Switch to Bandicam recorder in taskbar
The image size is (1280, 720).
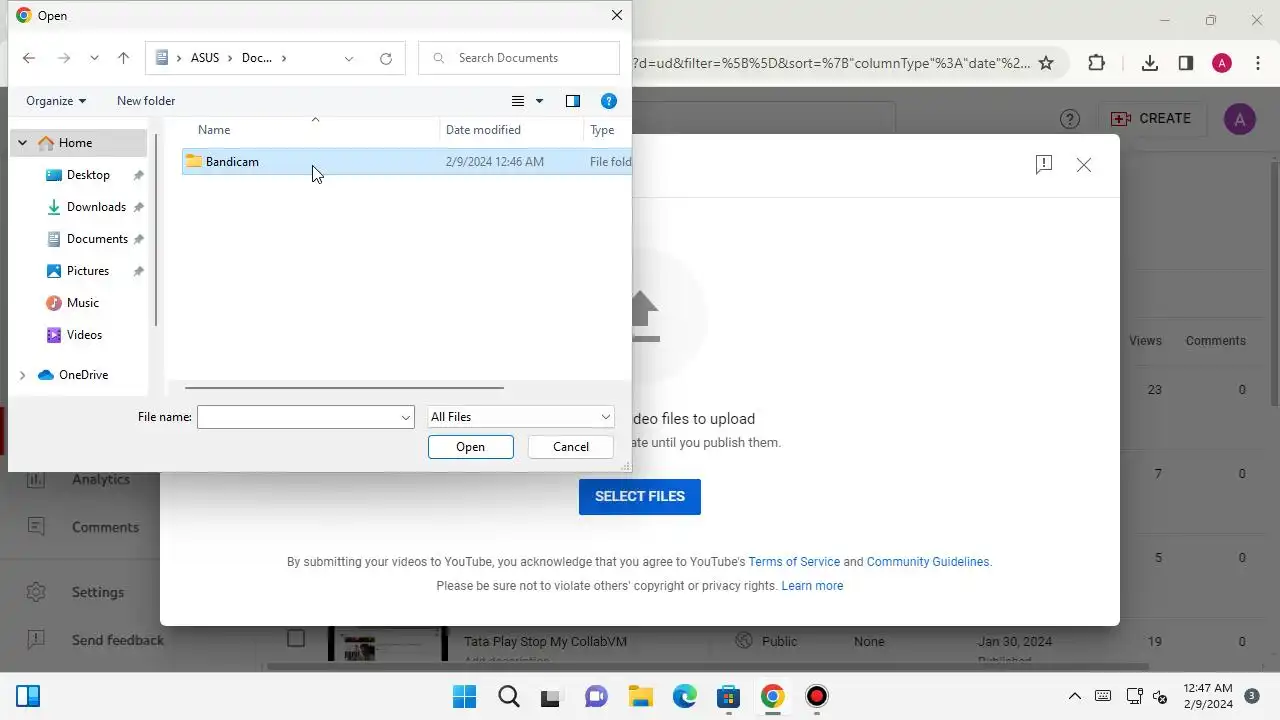click(817, 696)
